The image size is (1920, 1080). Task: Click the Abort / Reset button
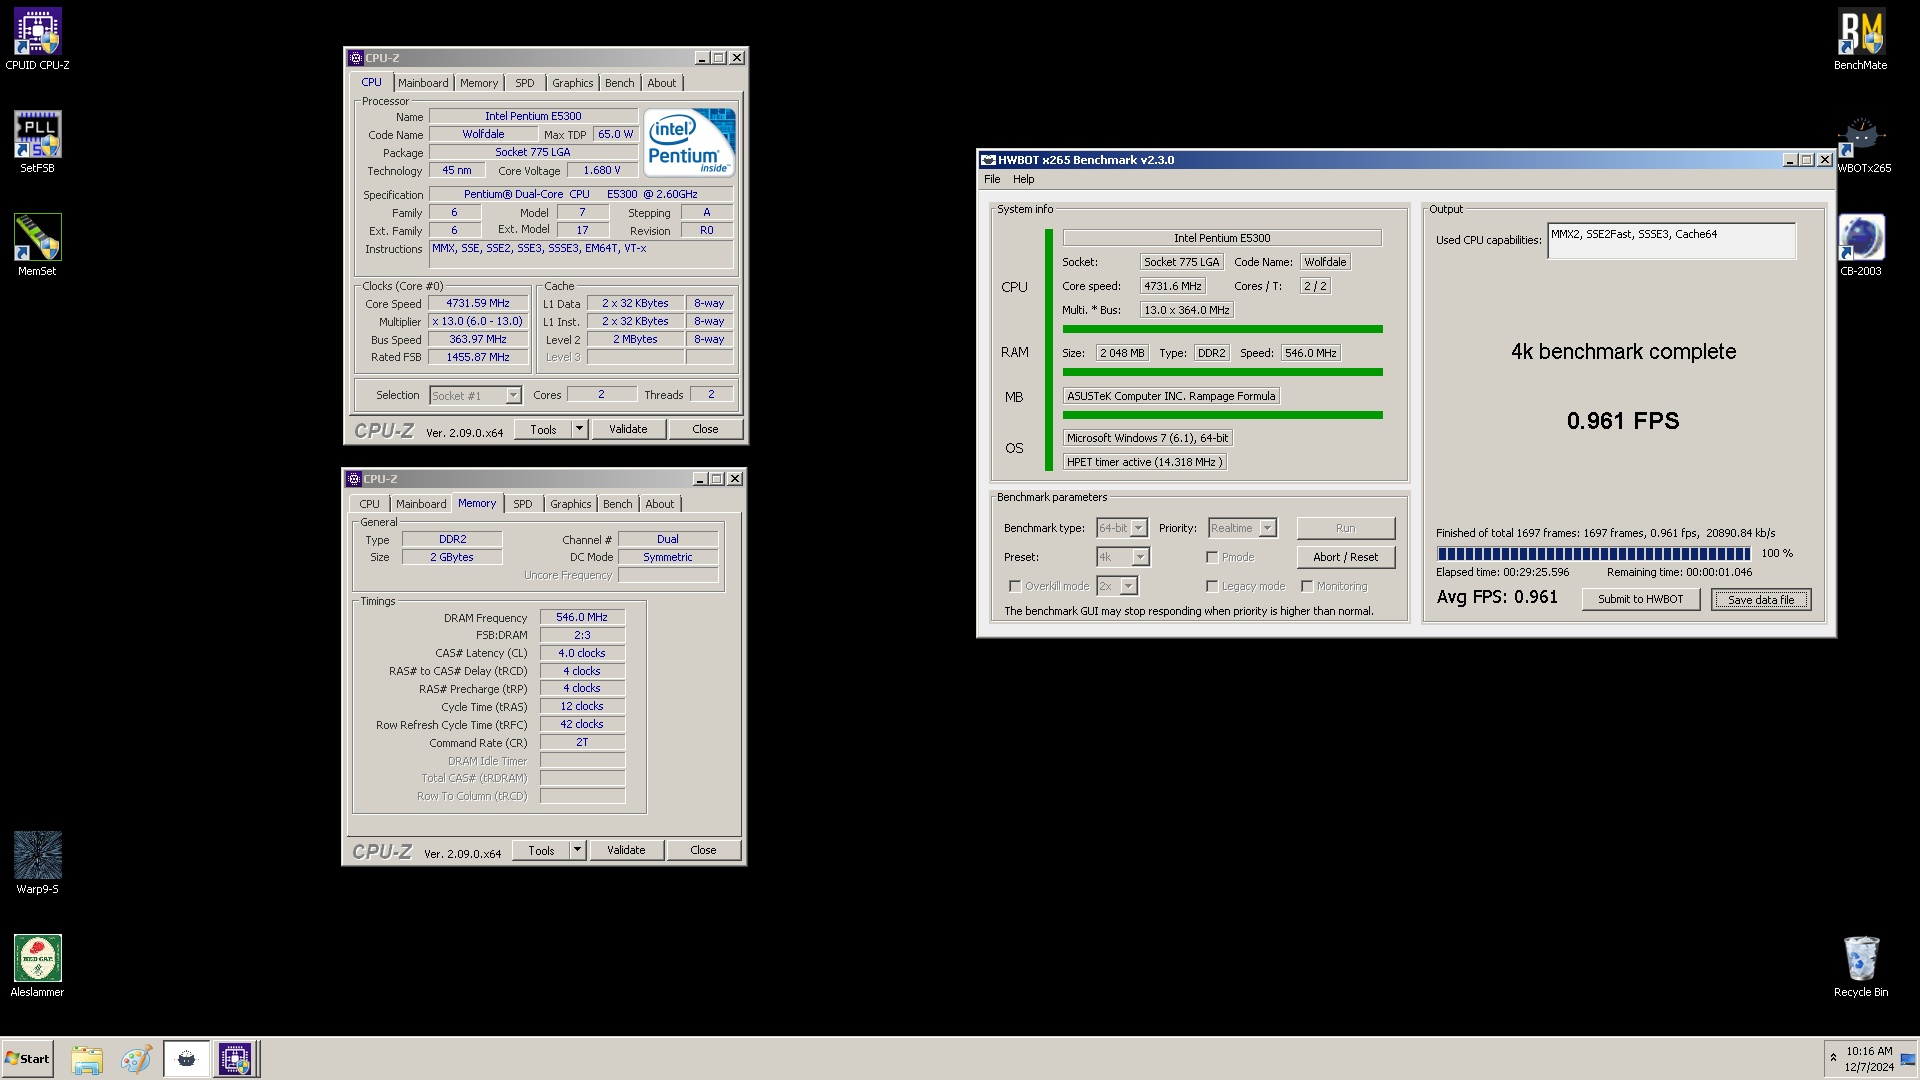pos(1345,557)
